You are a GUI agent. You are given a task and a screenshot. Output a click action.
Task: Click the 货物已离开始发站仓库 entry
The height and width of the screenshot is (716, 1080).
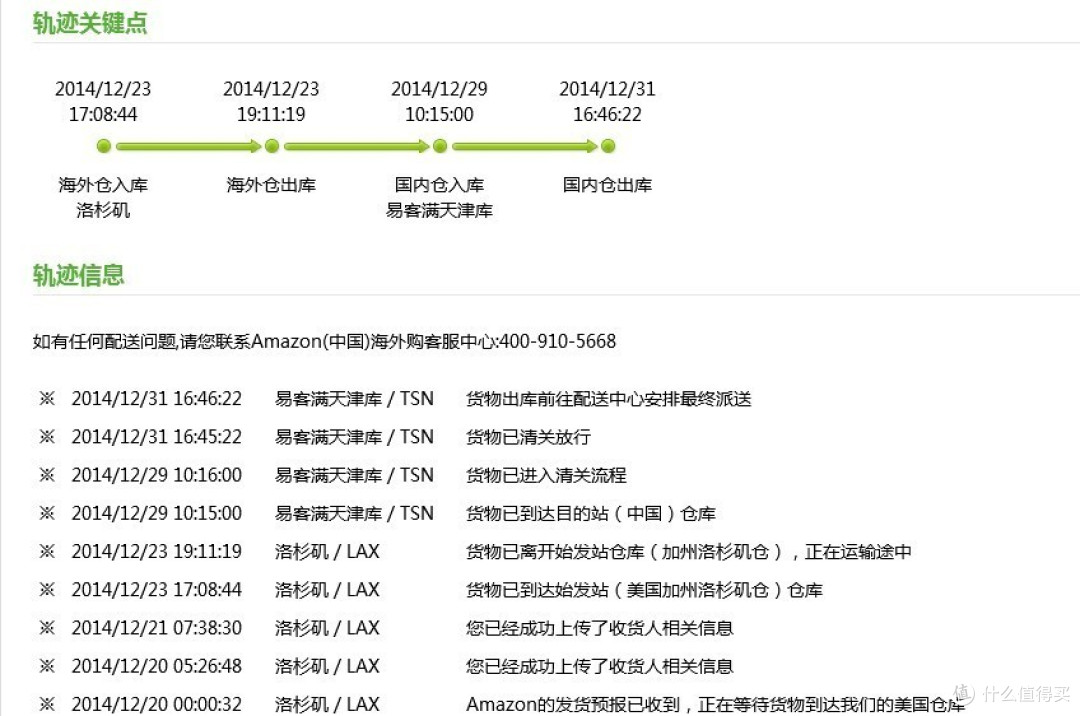(x=689, y=551)
